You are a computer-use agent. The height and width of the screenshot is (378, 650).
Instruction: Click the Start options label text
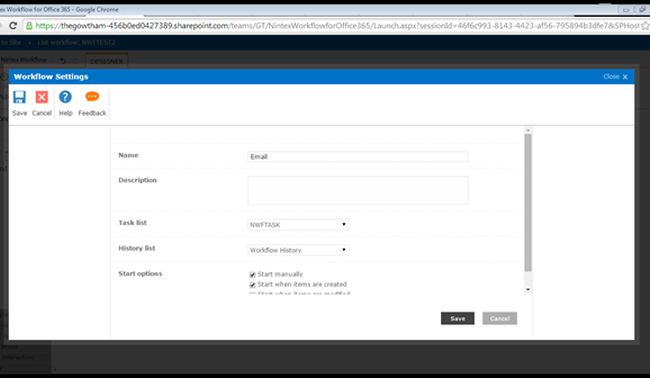(140, 274)
